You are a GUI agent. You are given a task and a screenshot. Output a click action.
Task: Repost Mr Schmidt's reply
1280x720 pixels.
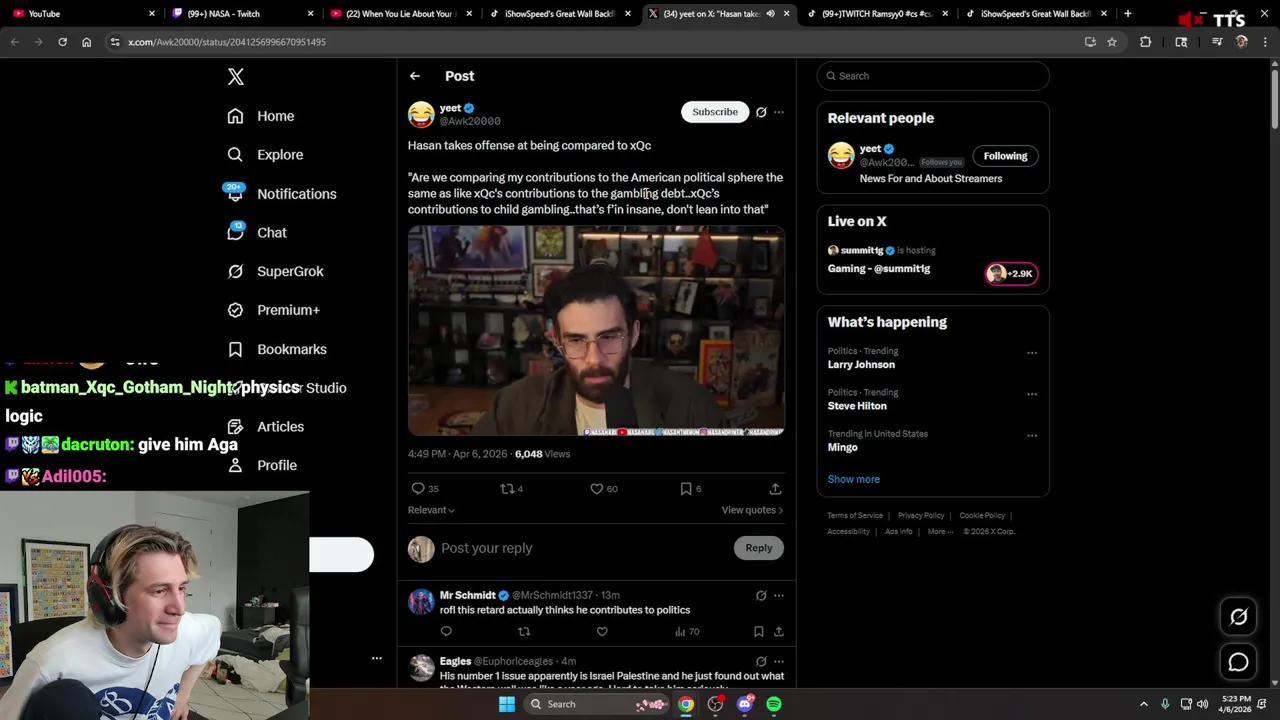pos(524,632)
